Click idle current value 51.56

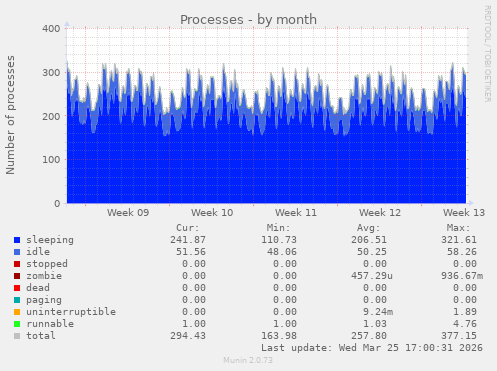[191, 252]
